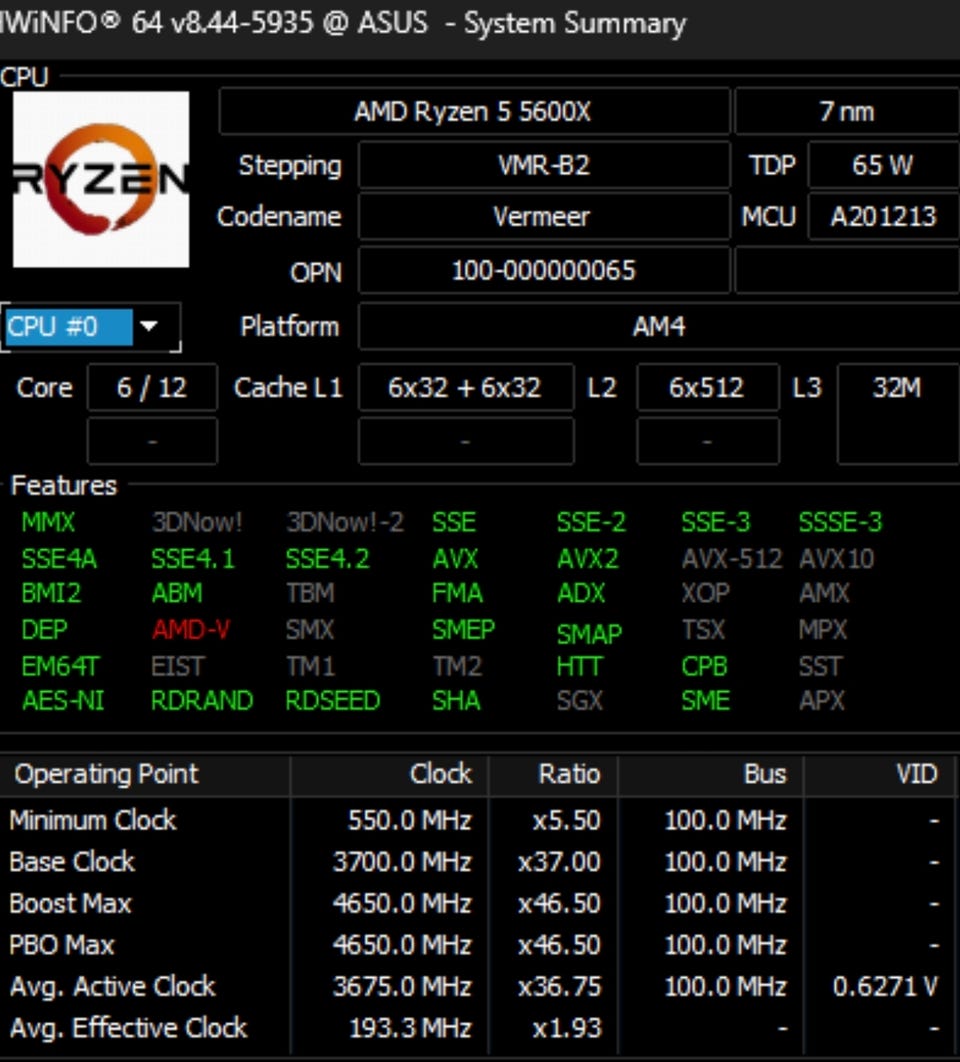Click the ADX feature label
The height and width of the screenshot is (1062, 960).
581,593
